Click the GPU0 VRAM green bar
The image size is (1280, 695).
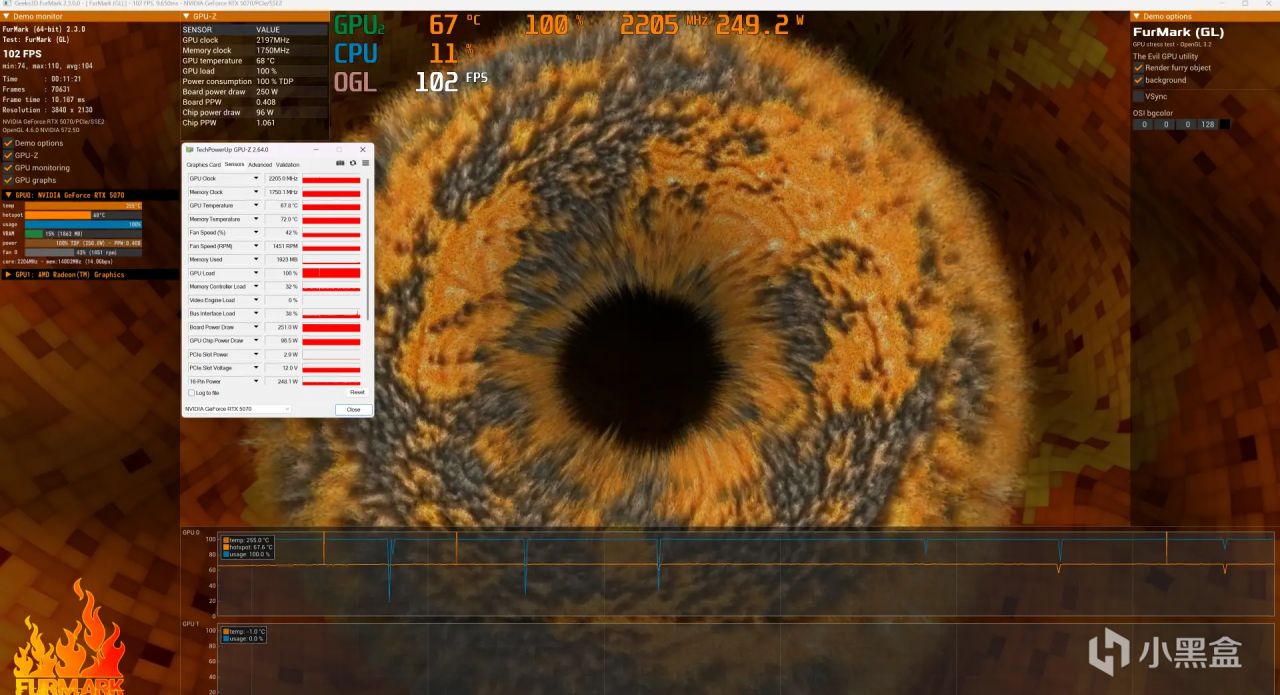(34, 233)
